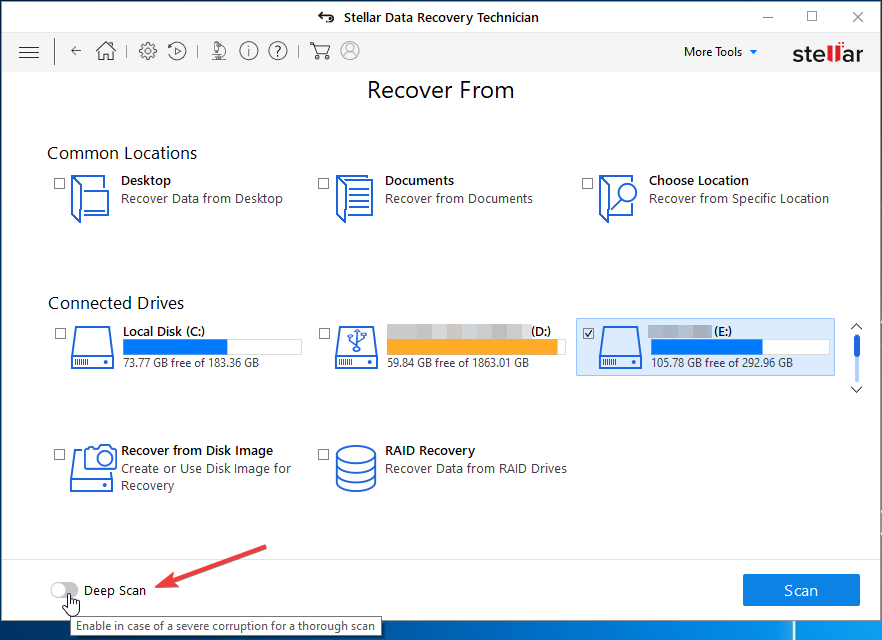Check the Desktop checkbox
882x640 pixels.
[x=59, y=184]
